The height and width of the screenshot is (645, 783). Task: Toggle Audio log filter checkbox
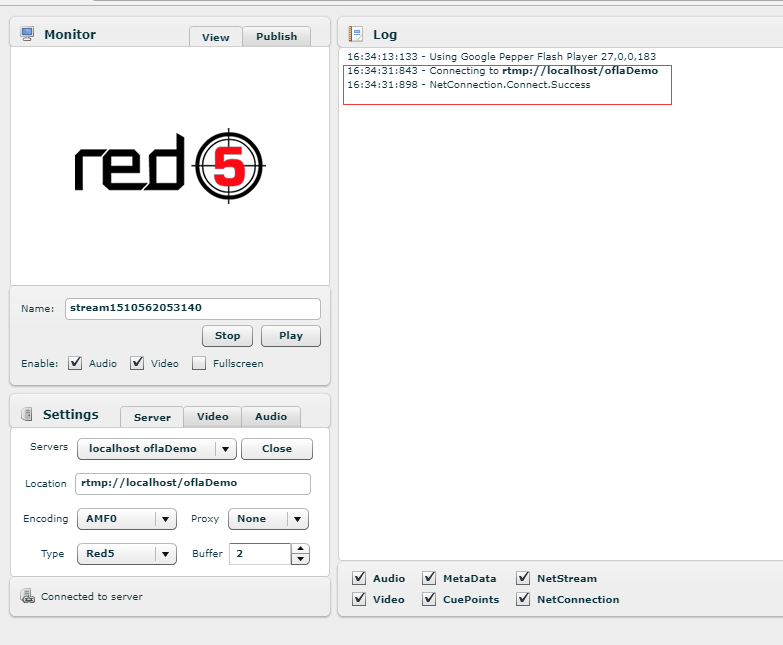pos(359,578)
